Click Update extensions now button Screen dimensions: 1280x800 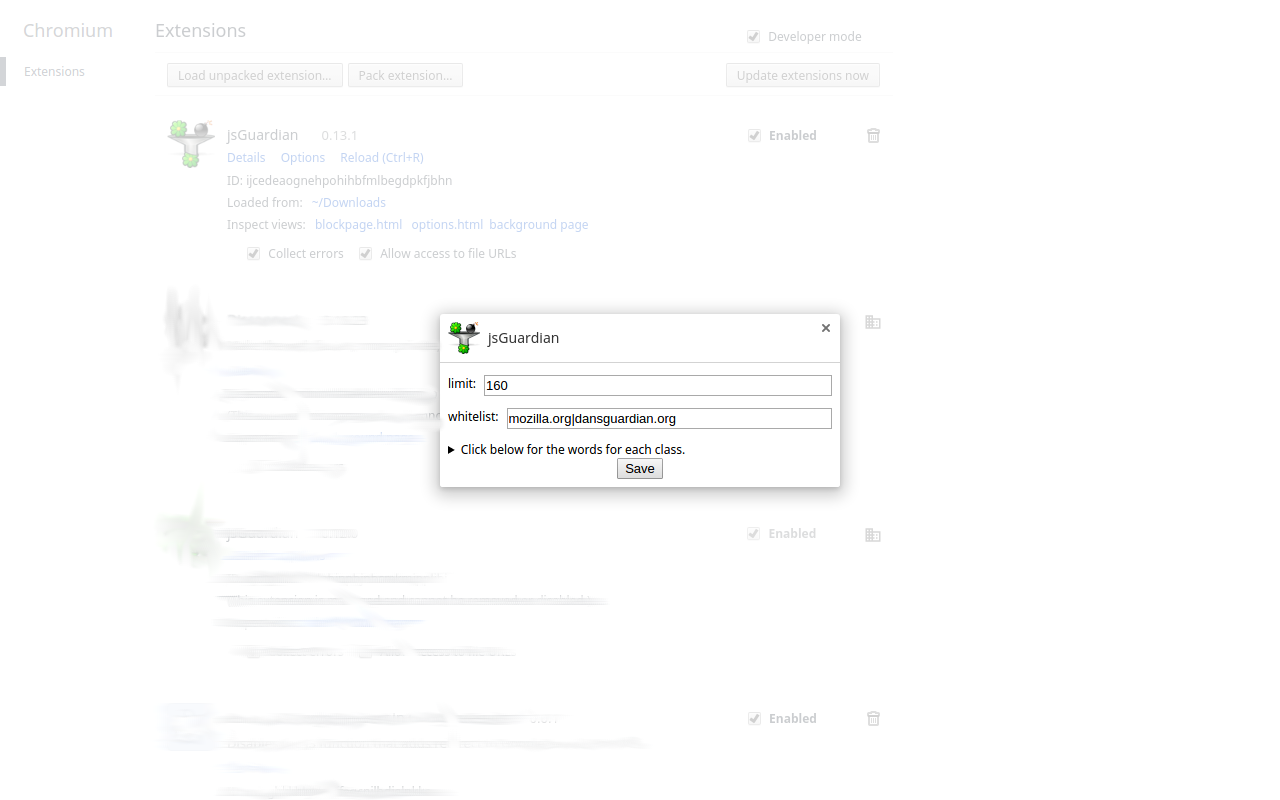[x=803, y=75]
